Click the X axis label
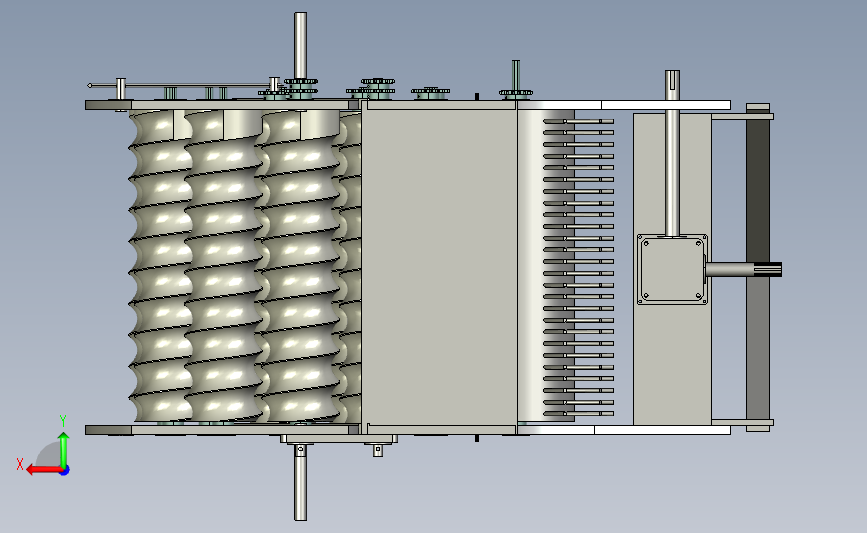The image size is (867, 533). pyautogui.click(x=20, y=464)
